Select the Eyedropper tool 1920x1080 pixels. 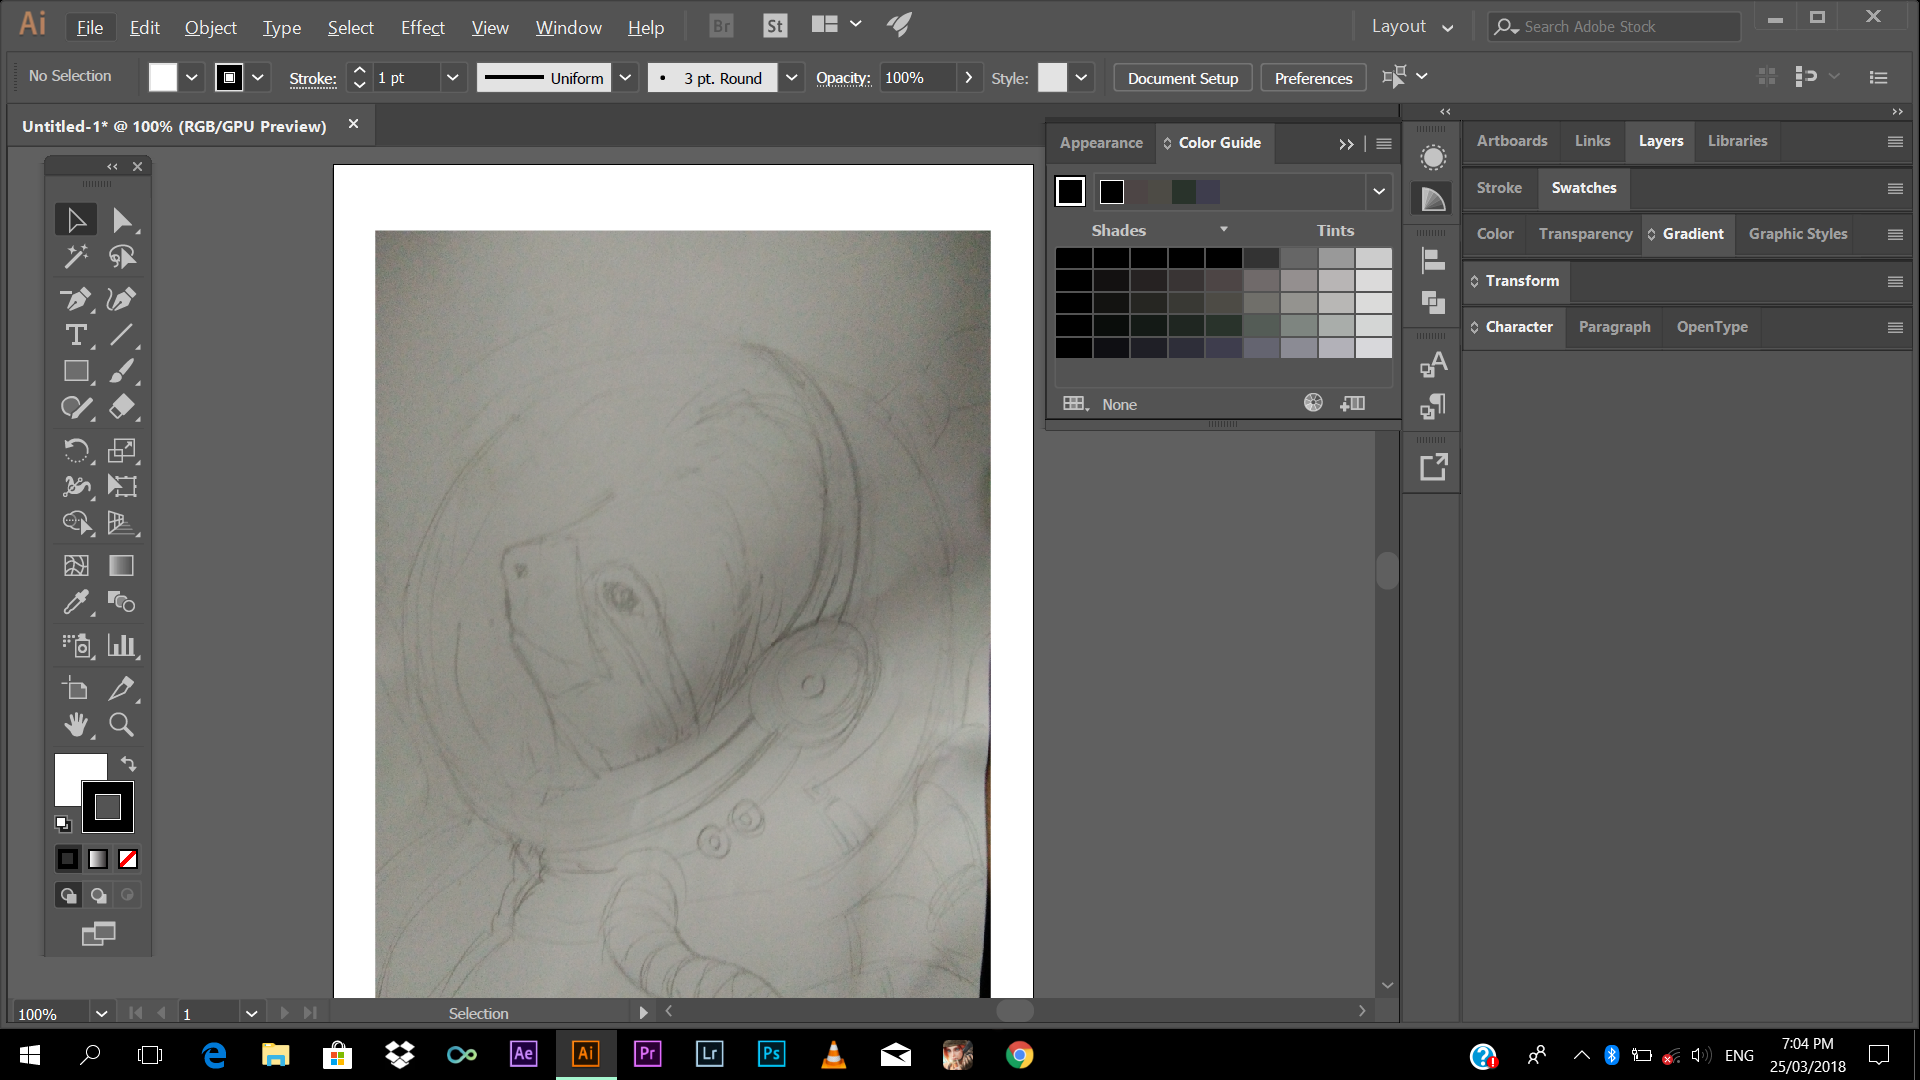click(76, 602)
